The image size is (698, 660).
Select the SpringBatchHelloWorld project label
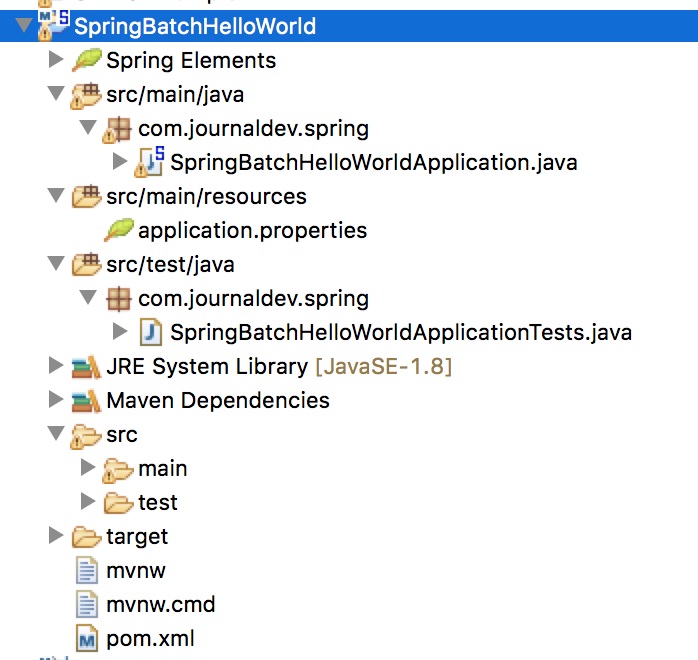[x=195, y=26]
